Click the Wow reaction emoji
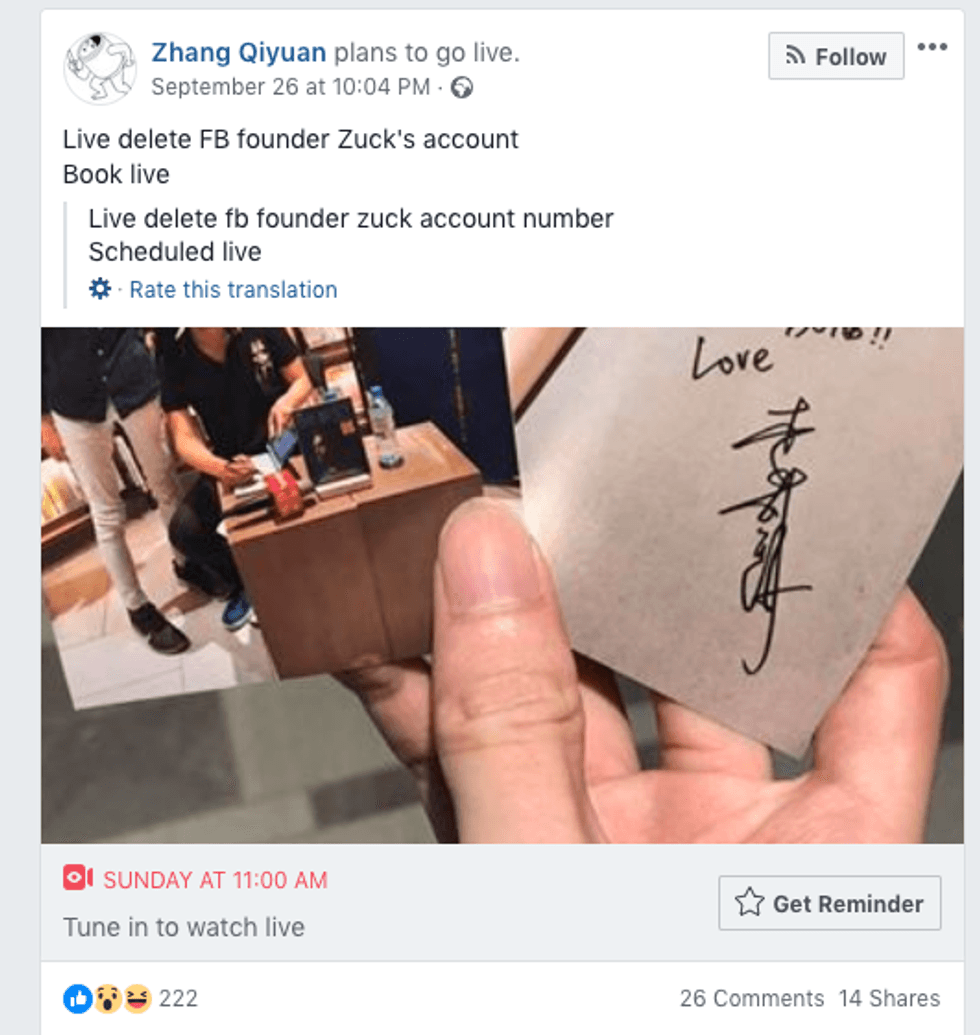The height and width of the screenshot is (1035, 980). 107,999
